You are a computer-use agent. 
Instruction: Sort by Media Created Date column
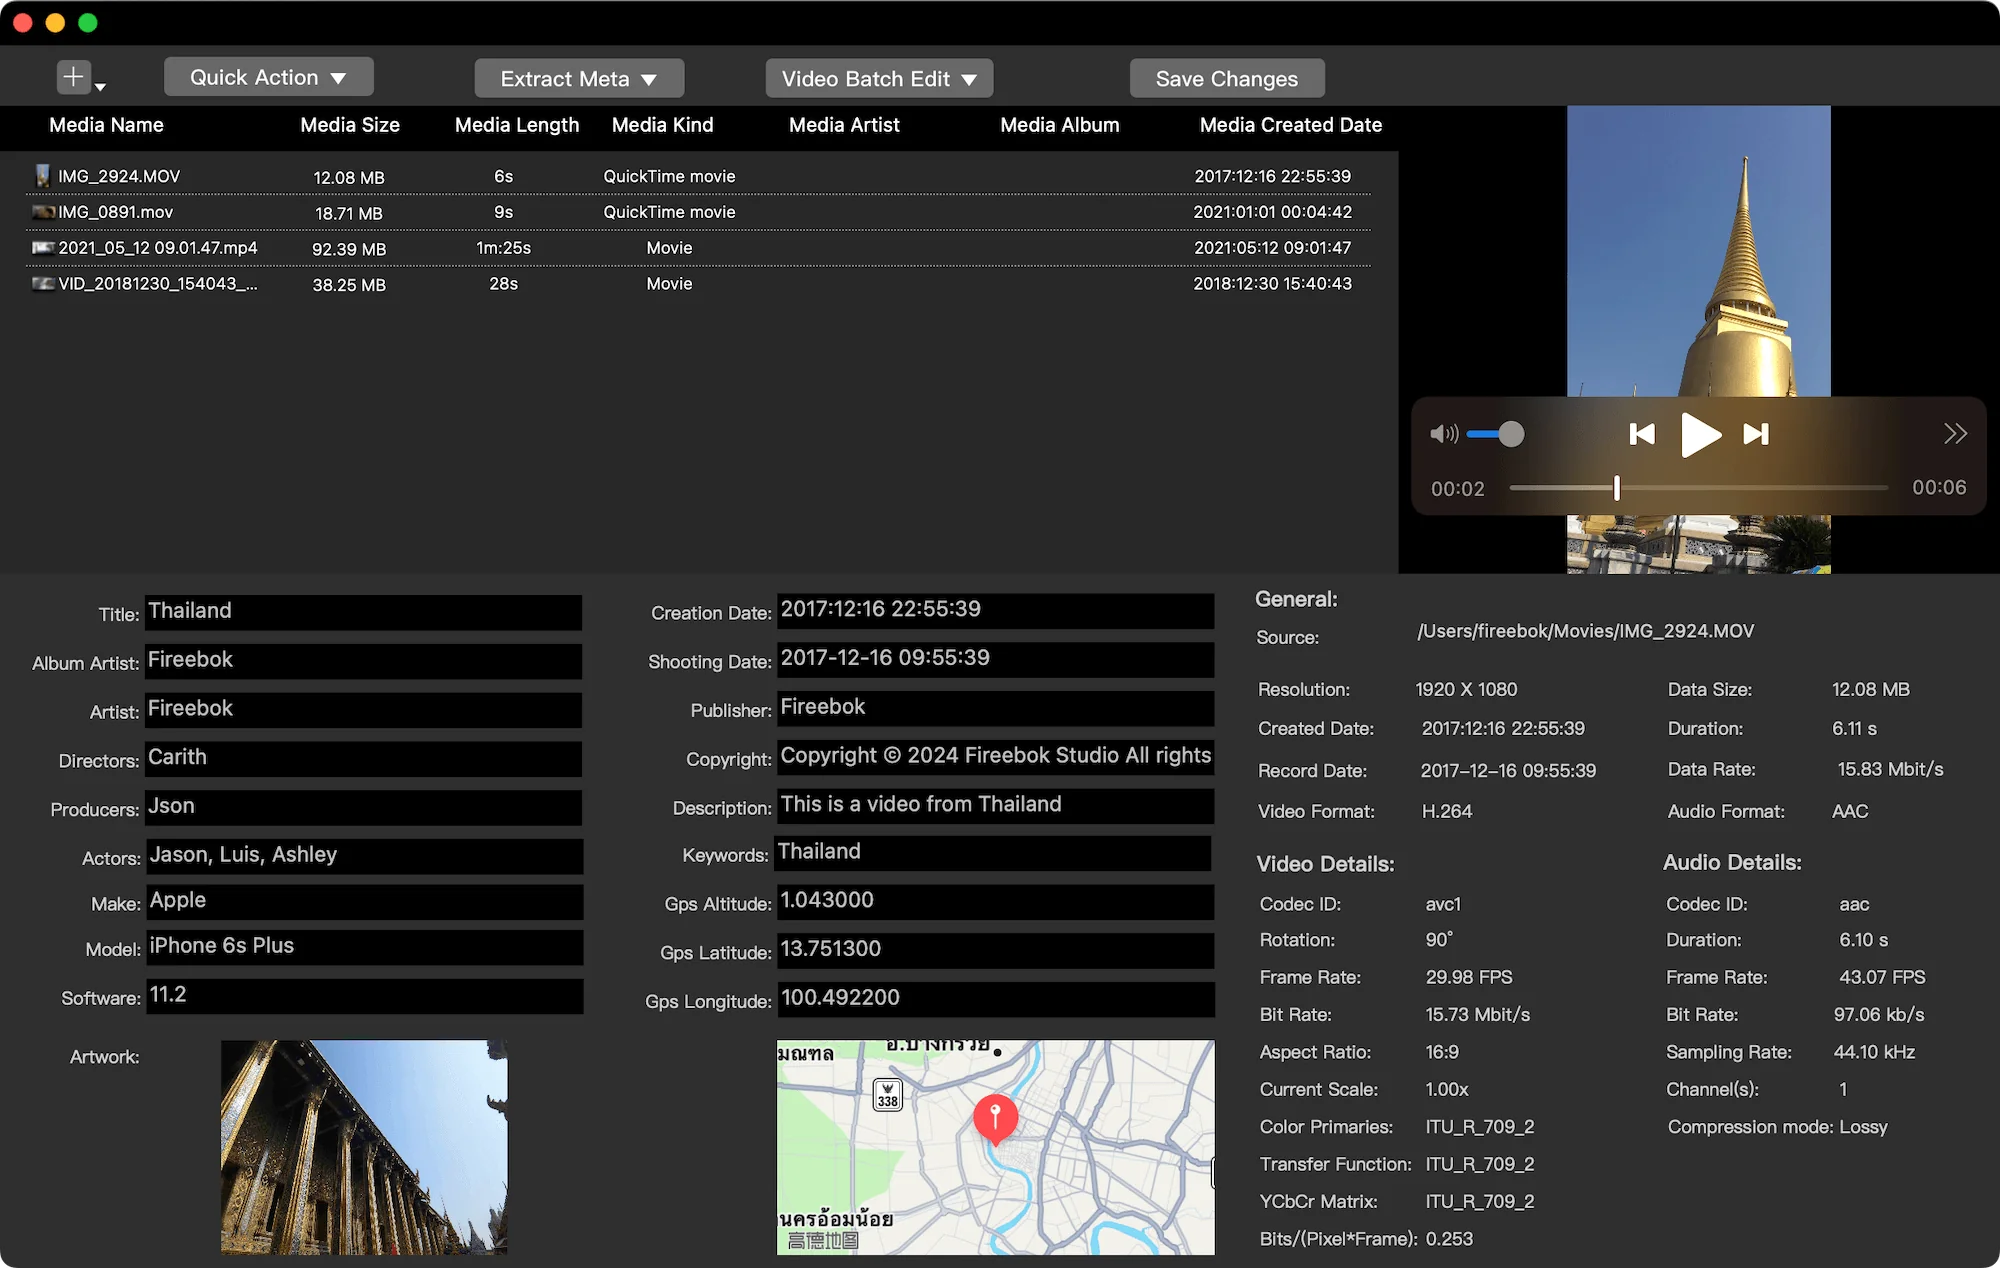click(1290, 125)
